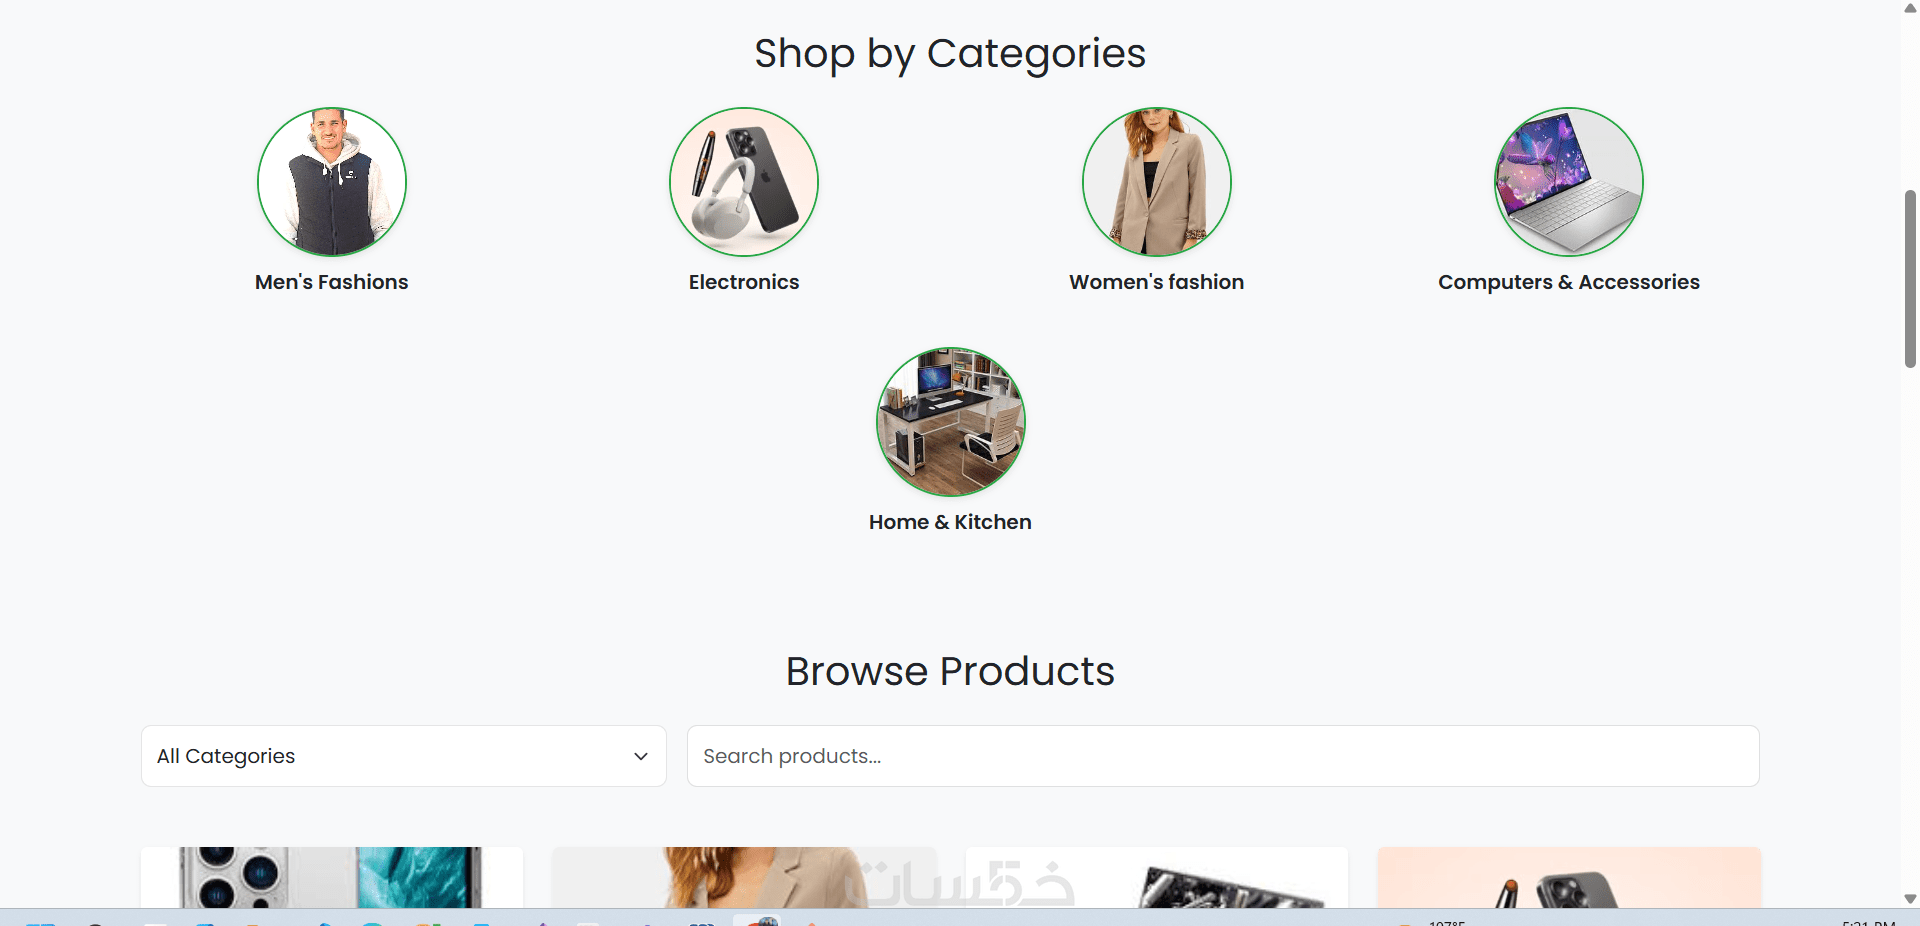Select the Women's fashion category image
This screenshot has width=1920, height=926.
1157,182
